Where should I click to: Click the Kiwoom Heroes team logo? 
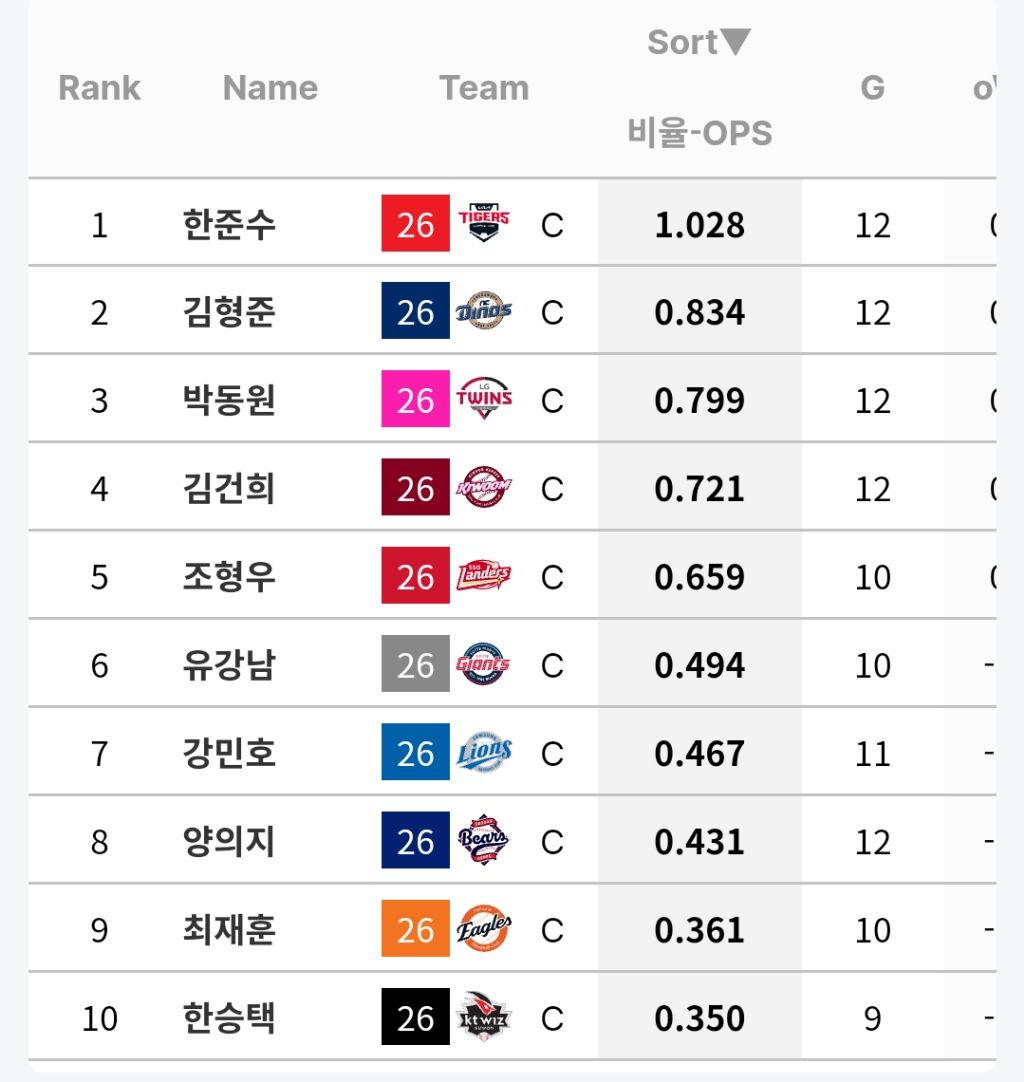point(484,486)
